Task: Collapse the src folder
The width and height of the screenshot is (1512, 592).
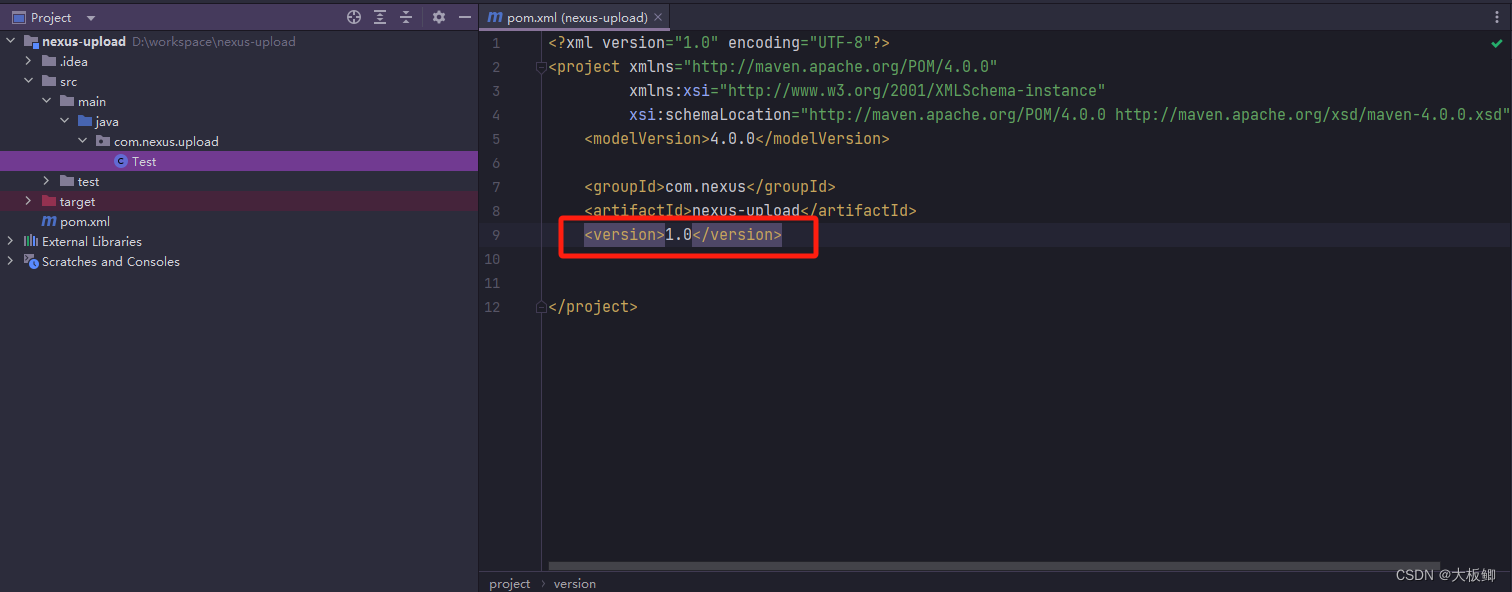Action: pyautogui.click(x=29, y=81)
